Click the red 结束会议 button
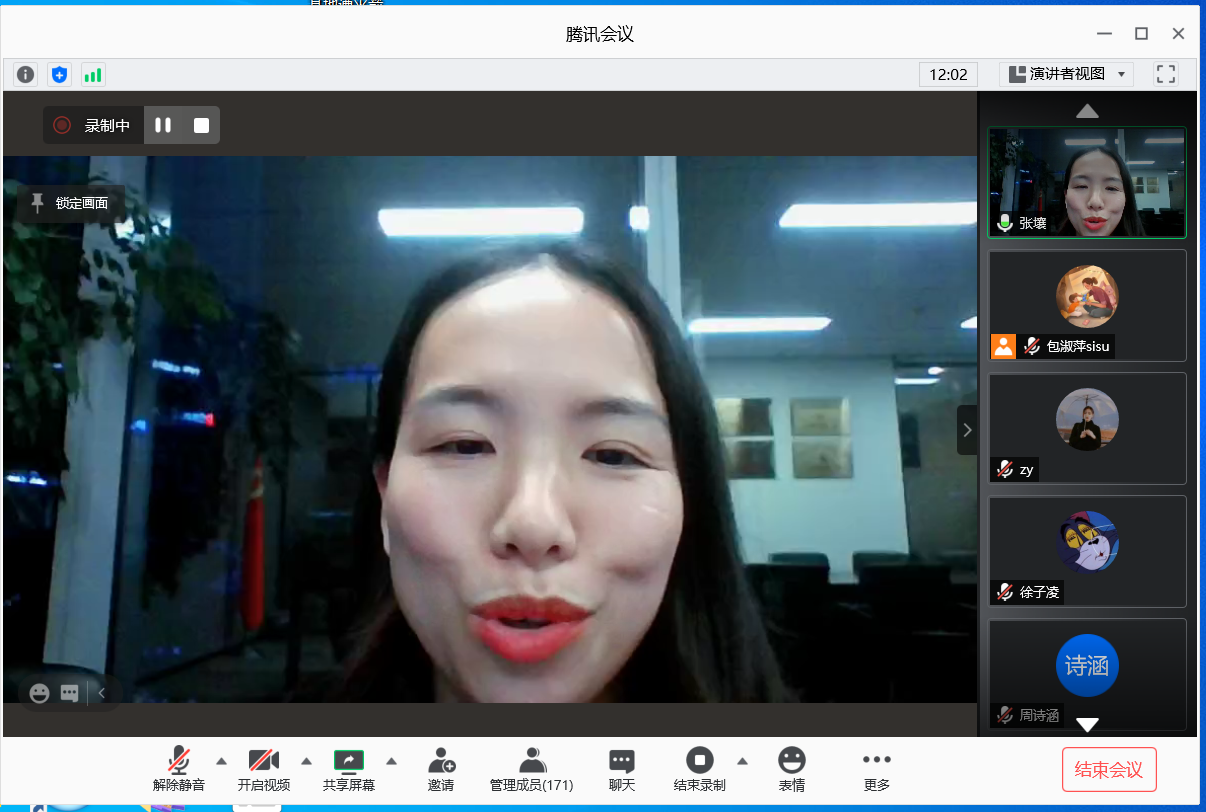 click(1108, 769)
